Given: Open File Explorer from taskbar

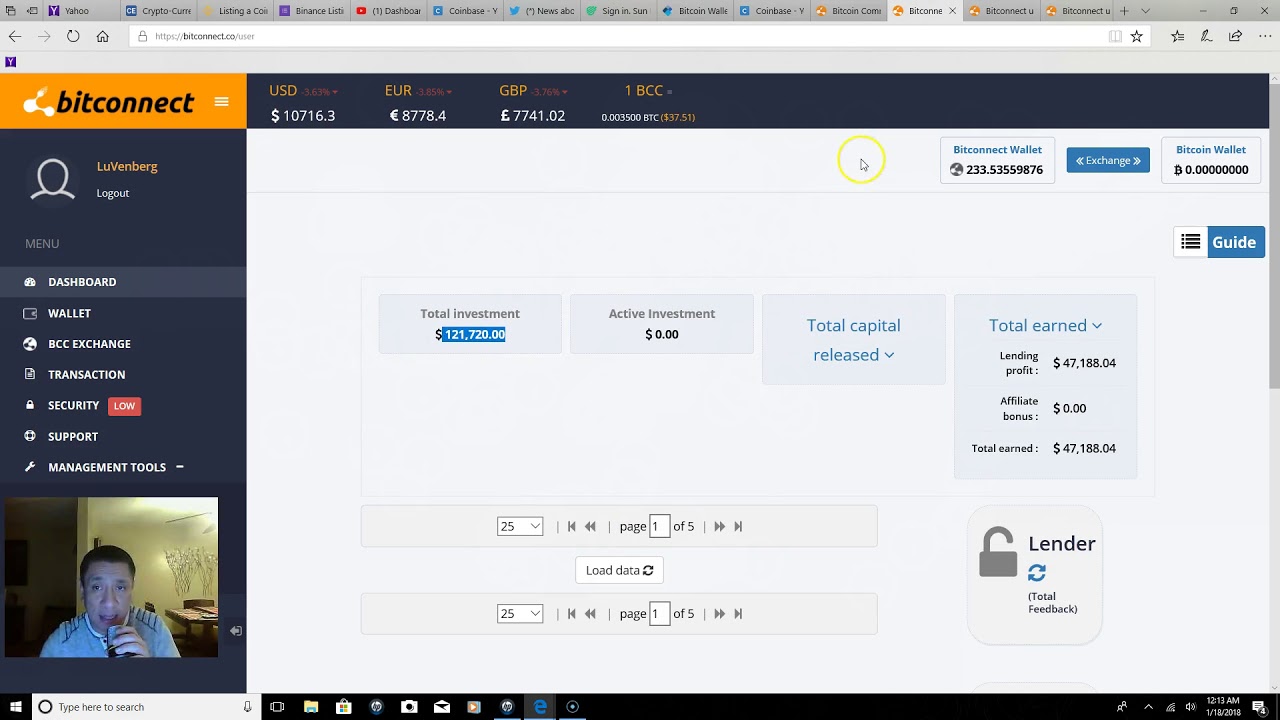Looking at the screenshot, I should point(311,707).
